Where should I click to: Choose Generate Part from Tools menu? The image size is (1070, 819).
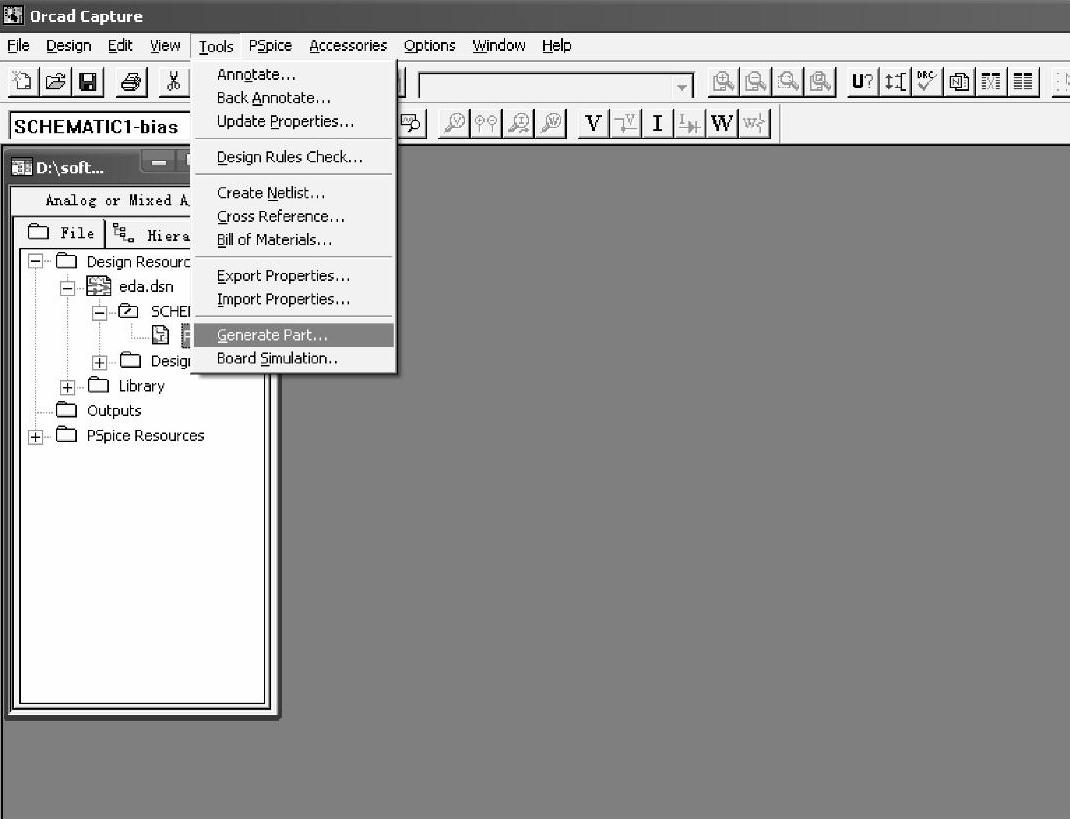294,335
